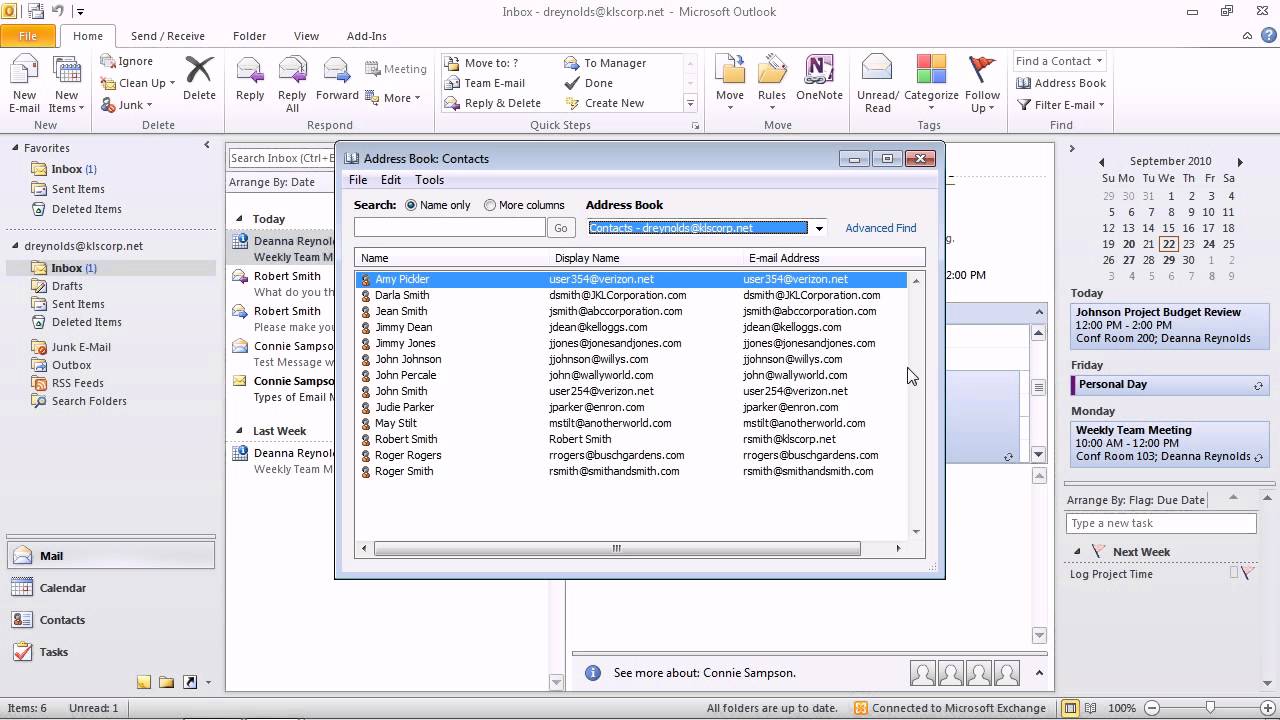Switch to the Send / Receive tab
The height and width of the screenshot is (720, 1280).
coord(168,36)
